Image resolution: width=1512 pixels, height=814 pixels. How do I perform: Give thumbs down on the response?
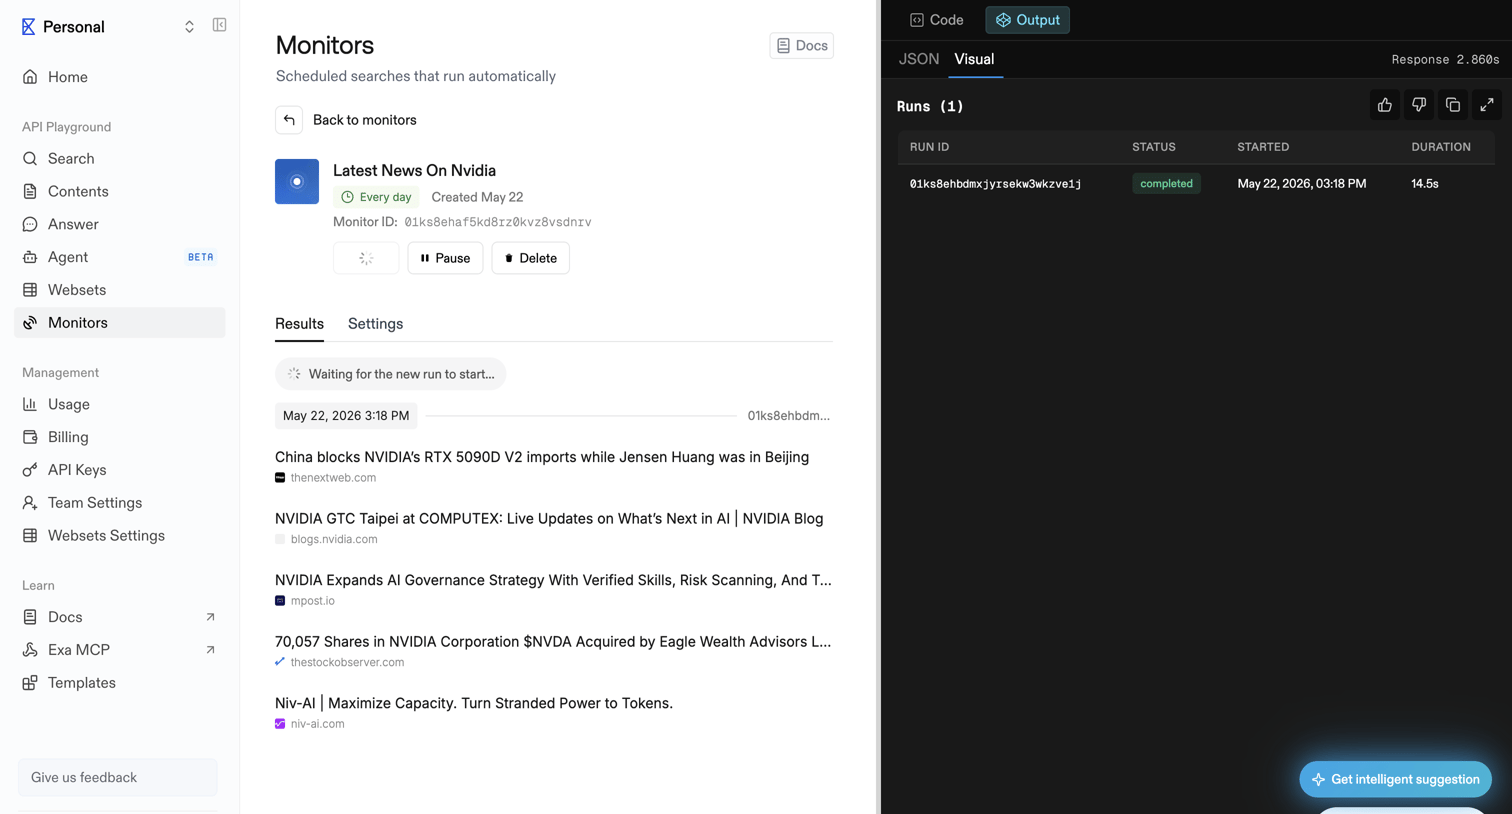pos(1419,105)
